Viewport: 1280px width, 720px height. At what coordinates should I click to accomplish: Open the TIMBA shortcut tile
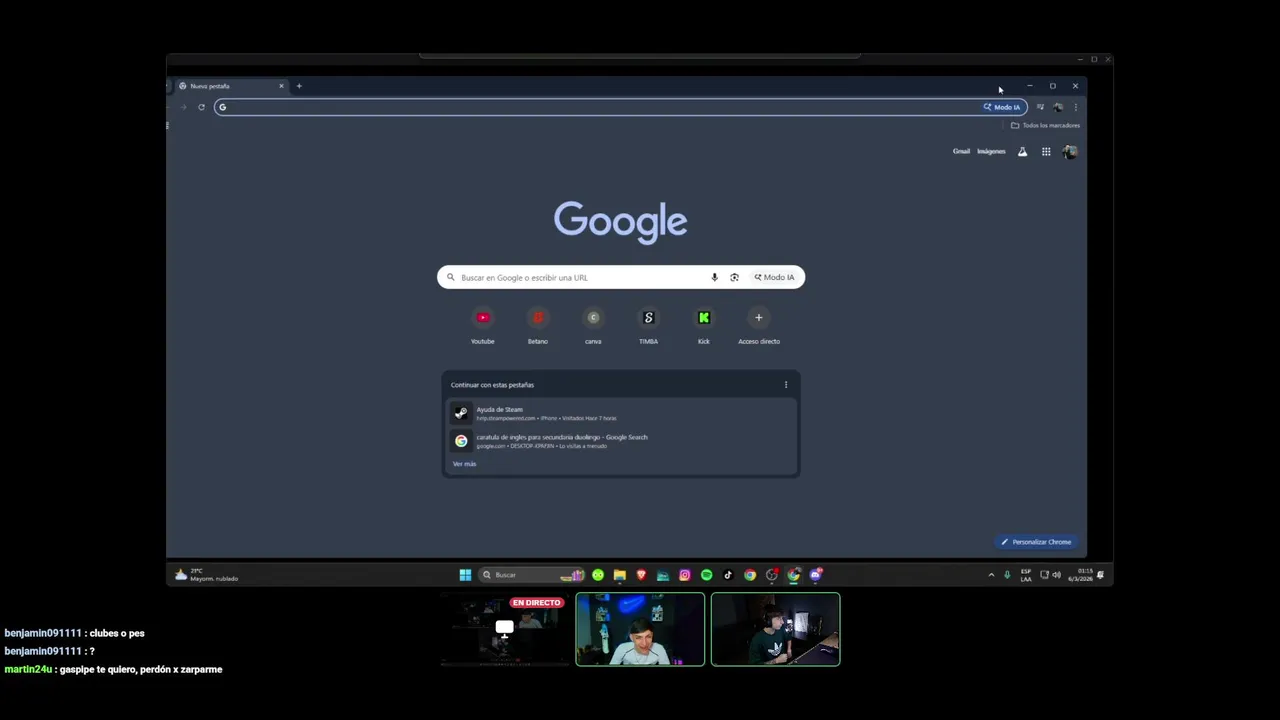pyautogui.click(x=648, y=326)
